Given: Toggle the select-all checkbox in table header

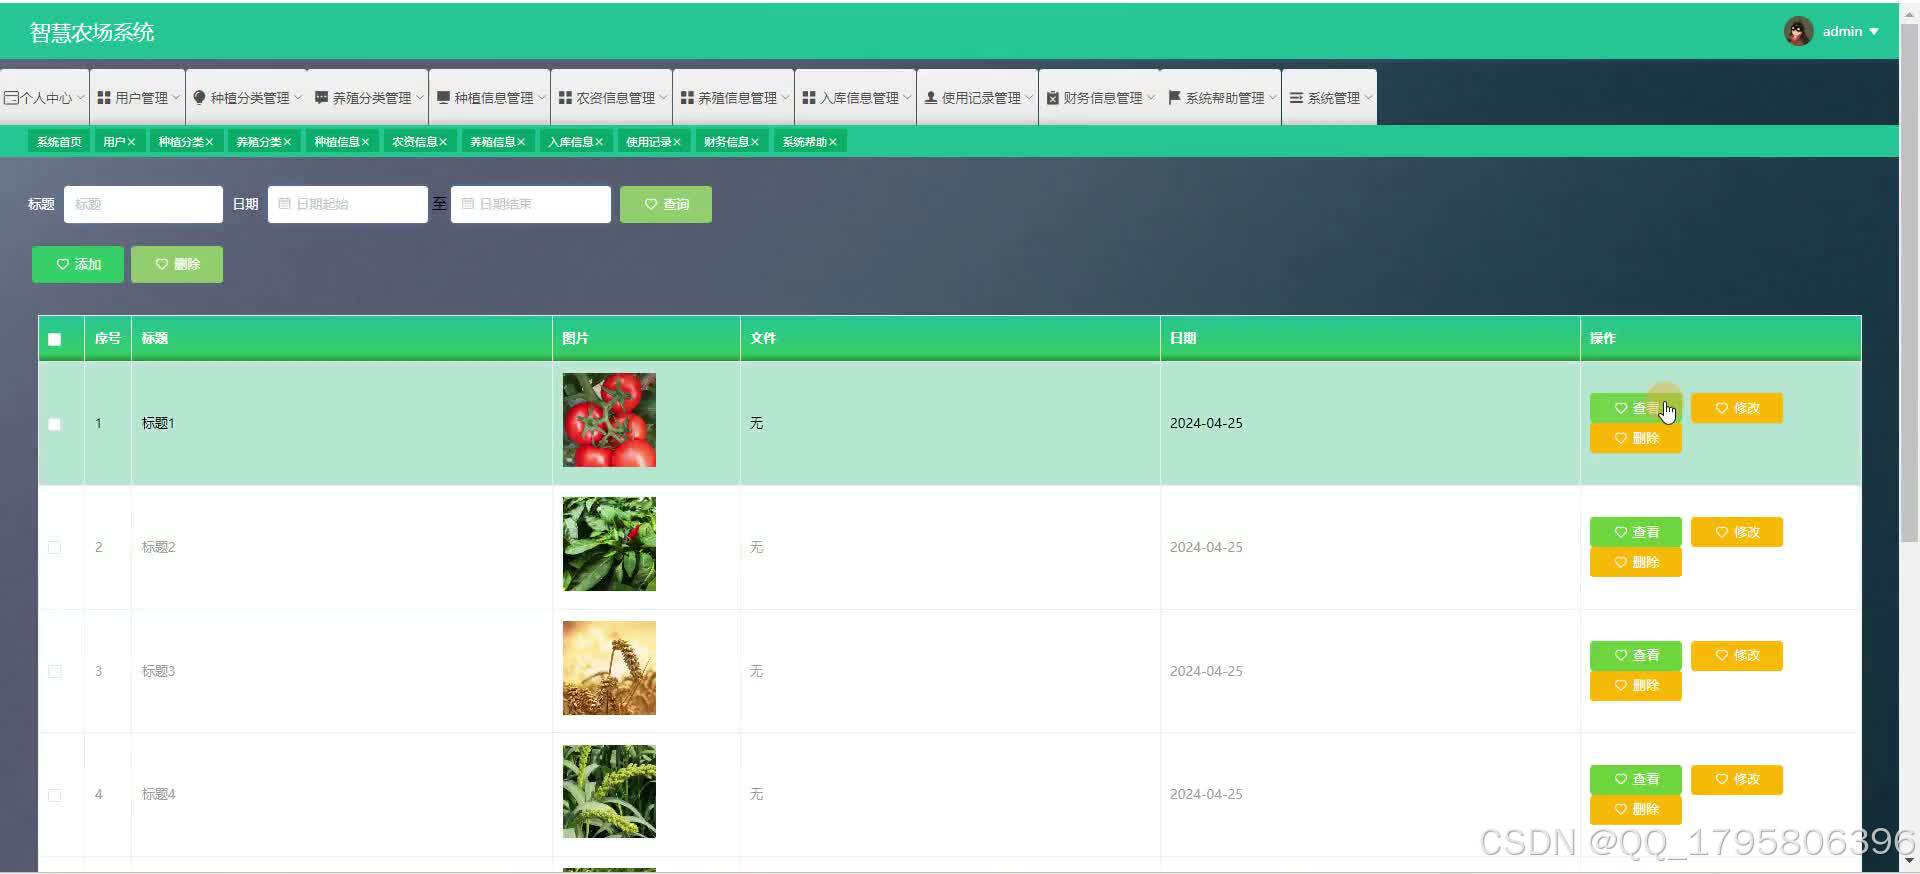Looking at the screenshot, I should coord(55,339).
